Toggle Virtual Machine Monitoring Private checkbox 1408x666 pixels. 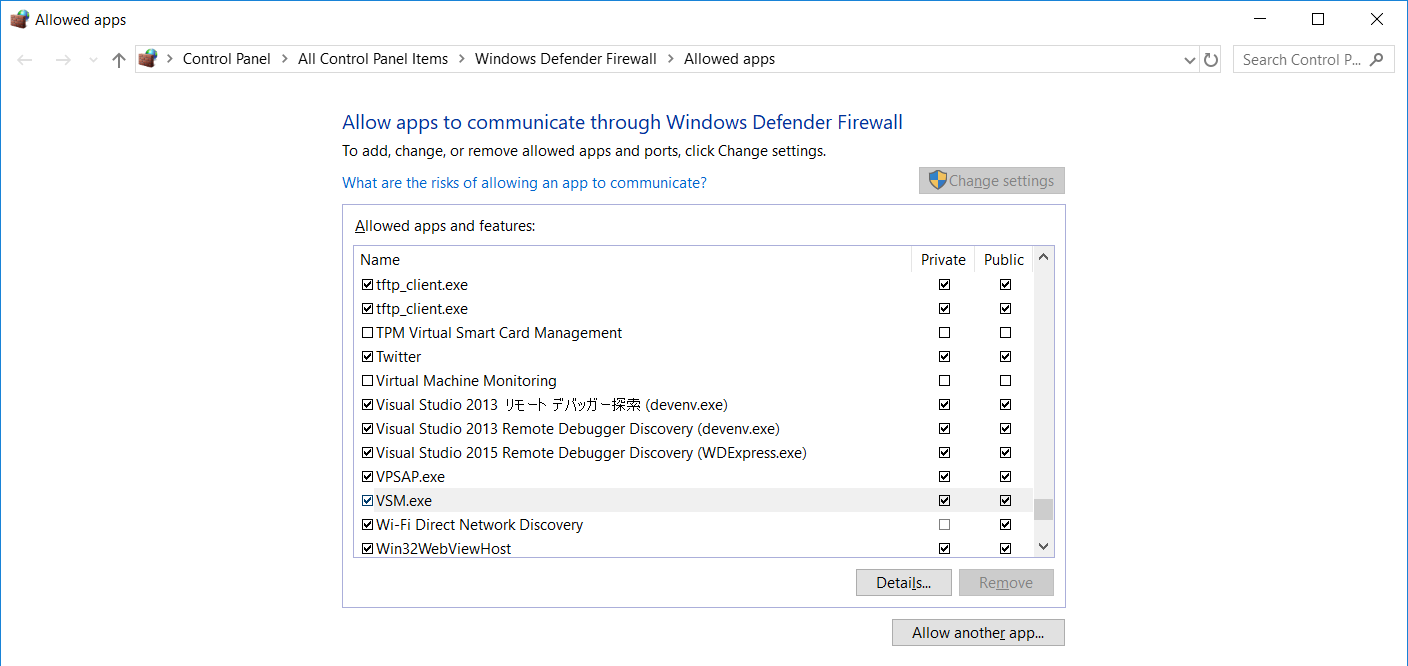(x=944, y=381)
